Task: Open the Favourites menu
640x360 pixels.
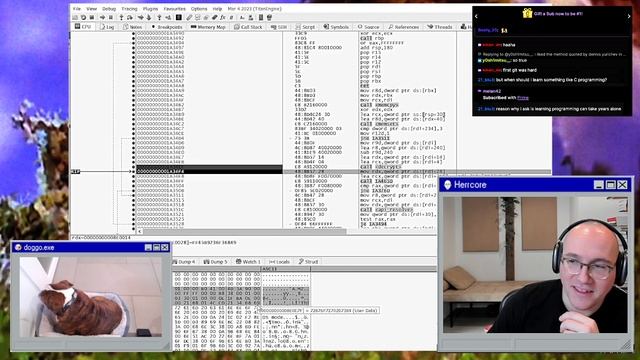Action: click(x=174, y=9)
